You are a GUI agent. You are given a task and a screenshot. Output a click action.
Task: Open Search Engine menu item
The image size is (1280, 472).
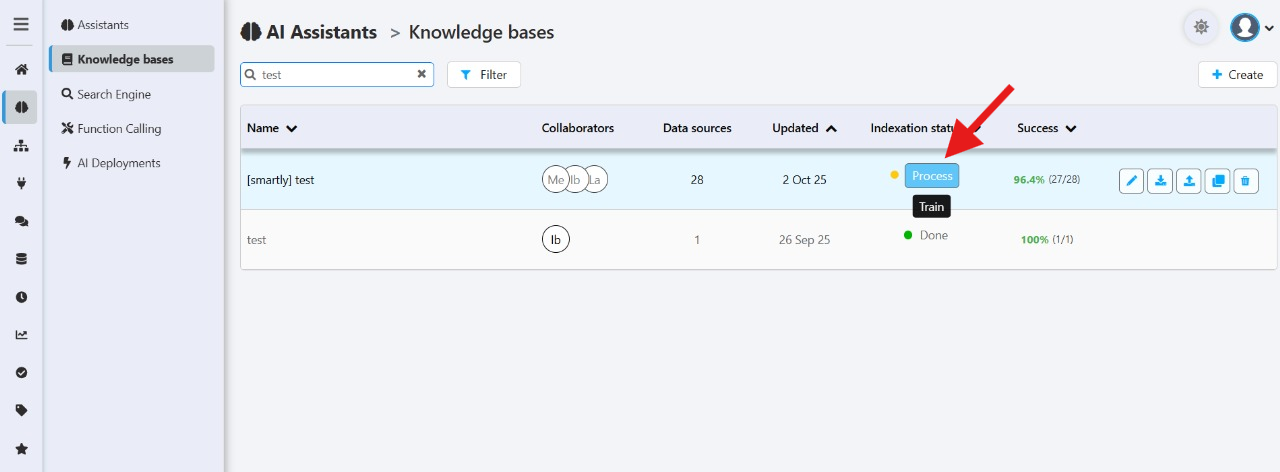point(106,94)
